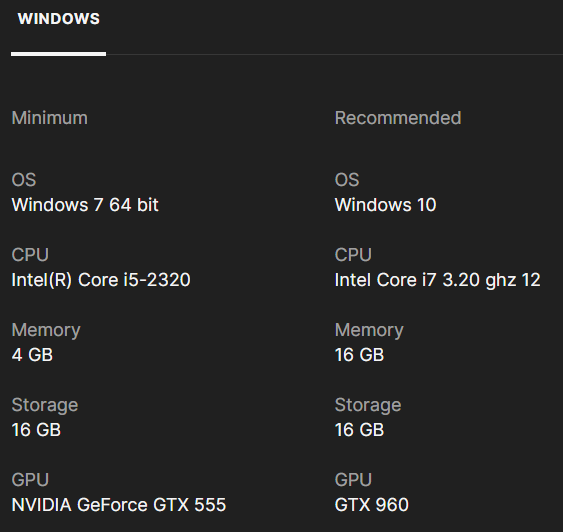Screen dimensions: 563x532
Task: Click the OS label under Recommended
Action: [x=347, y=180]
